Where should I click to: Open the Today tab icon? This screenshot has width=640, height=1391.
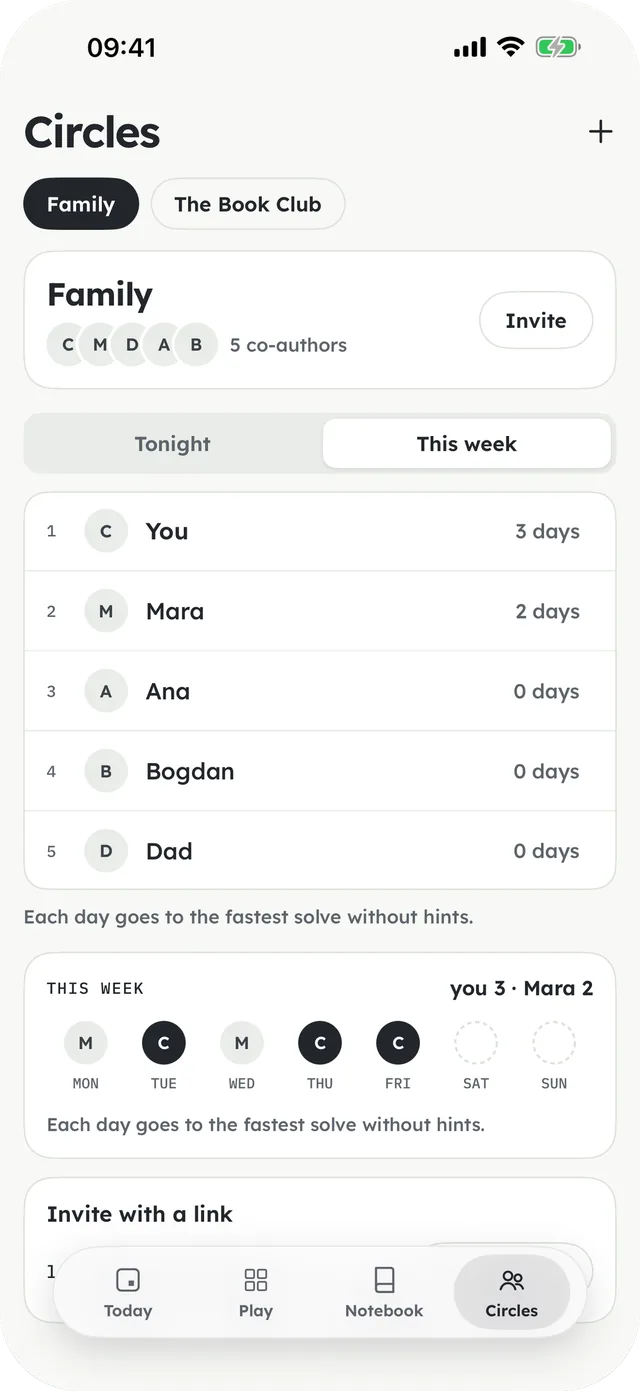pyautogui.click(x=128, y=1280)
